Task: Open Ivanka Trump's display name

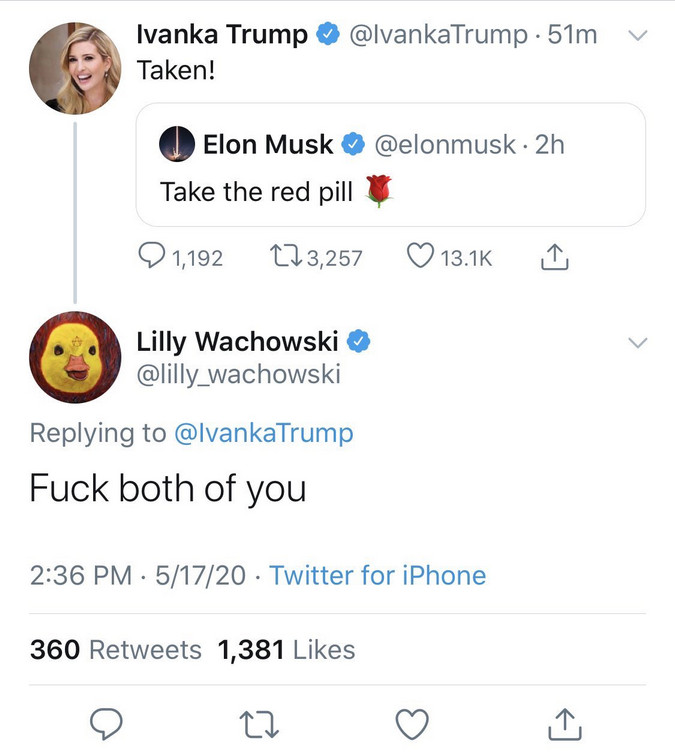Action: pos(222,34)
